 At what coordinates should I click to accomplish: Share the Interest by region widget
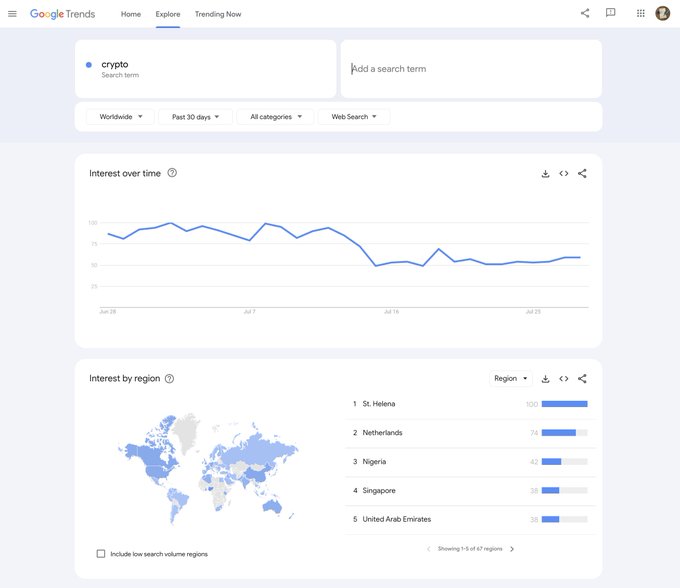click(x=582, y=379)
